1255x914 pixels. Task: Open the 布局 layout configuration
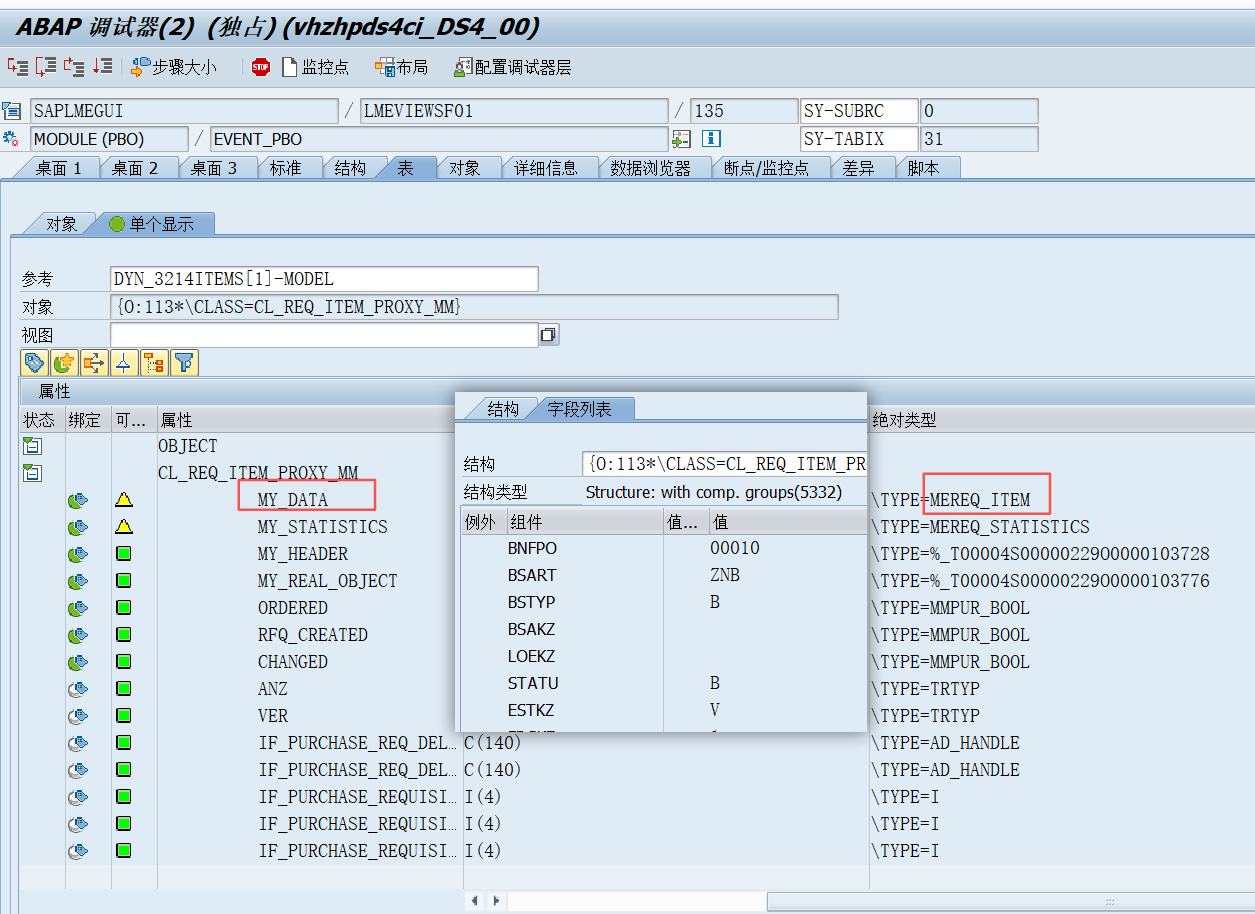click(x=398, y=67)
